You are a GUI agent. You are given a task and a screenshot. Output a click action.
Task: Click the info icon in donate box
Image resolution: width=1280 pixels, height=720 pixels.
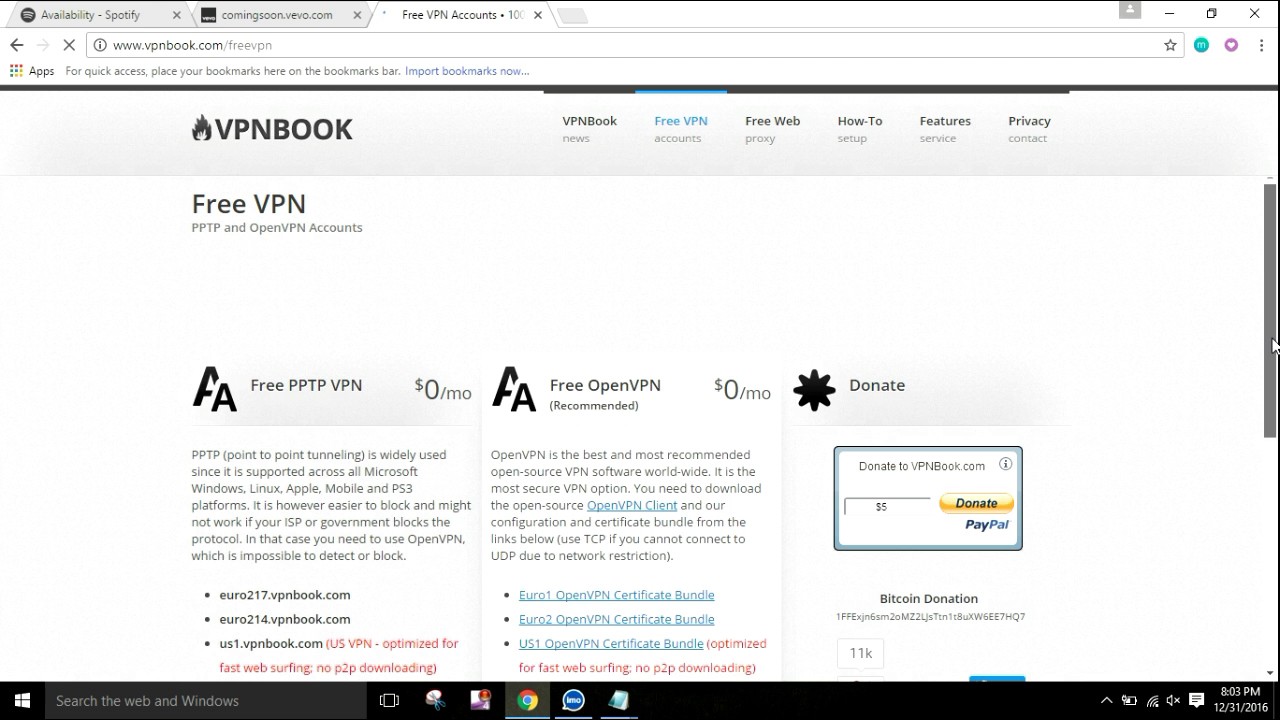(1005, 464)
